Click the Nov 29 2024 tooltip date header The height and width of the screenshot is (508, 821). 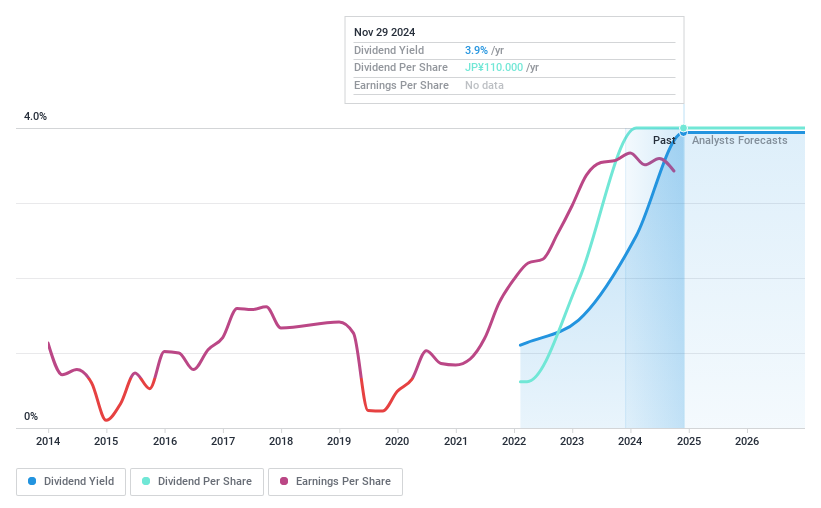385,32
